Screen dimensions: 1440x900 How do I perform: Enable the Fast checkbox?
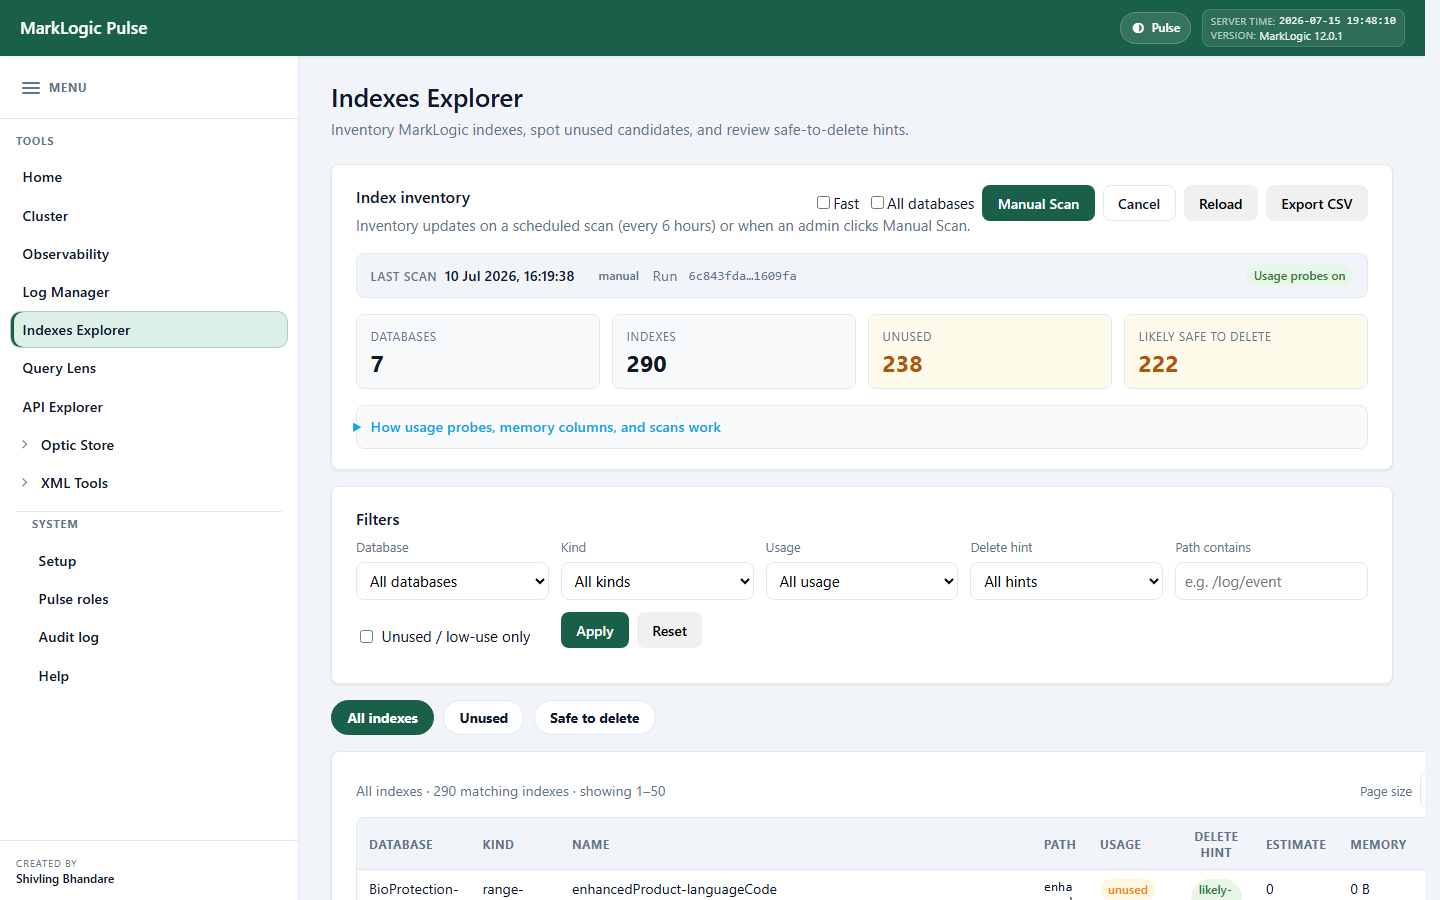click(x=823, y=203)
